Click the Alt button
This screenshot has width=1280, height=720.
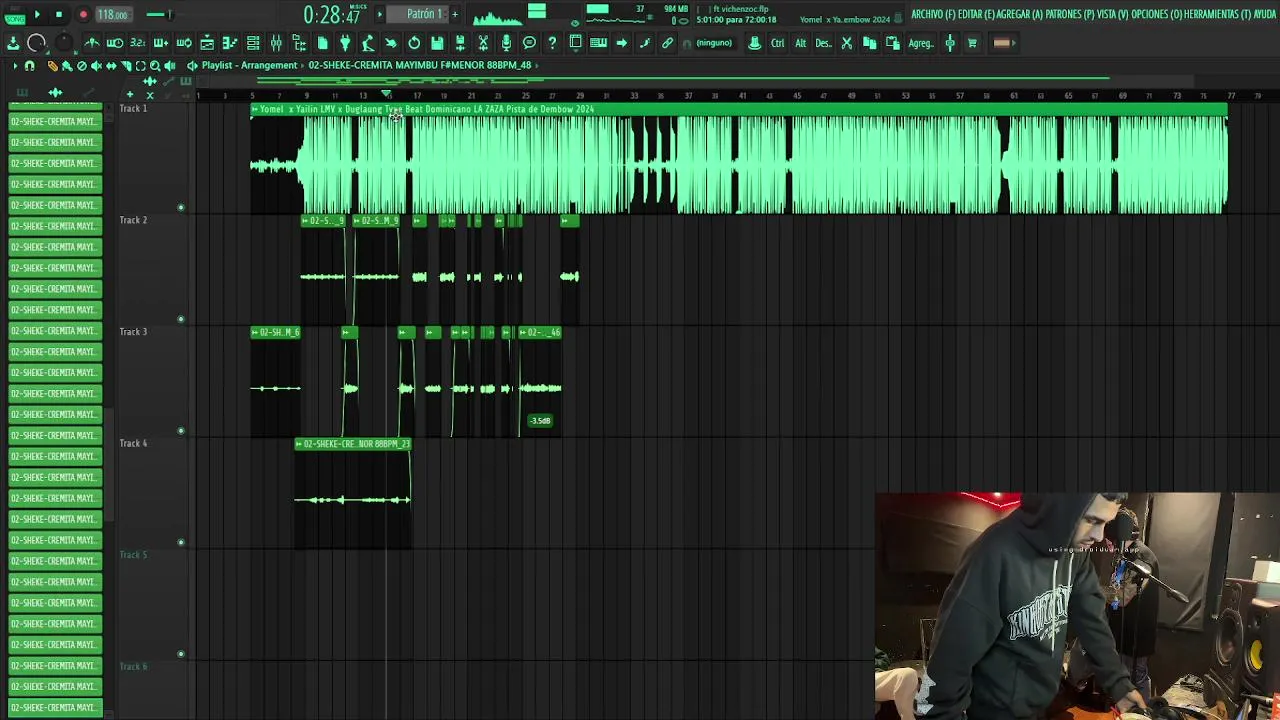[800, 43]
